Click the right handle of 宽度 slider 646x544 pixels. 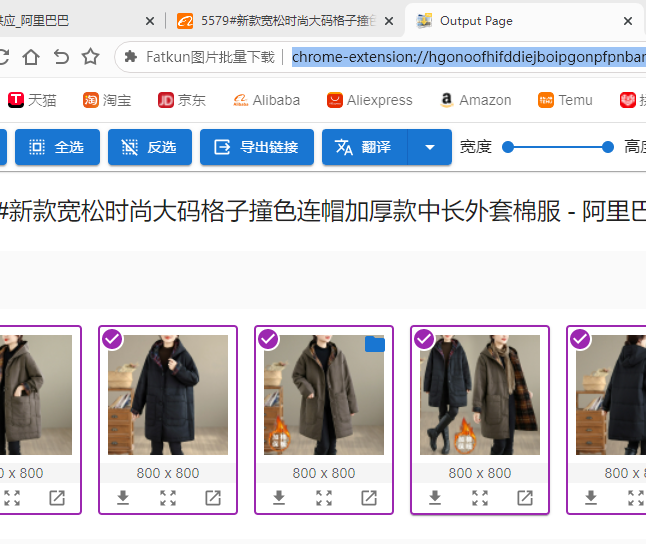coord(608,147)
